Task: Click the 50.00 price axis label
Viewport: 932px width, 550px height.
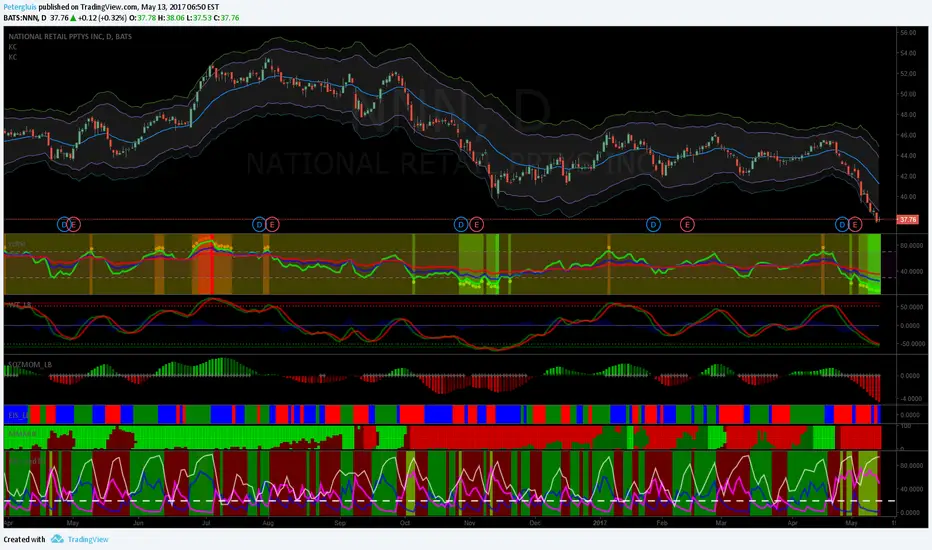Action: [x=908, y=94]
